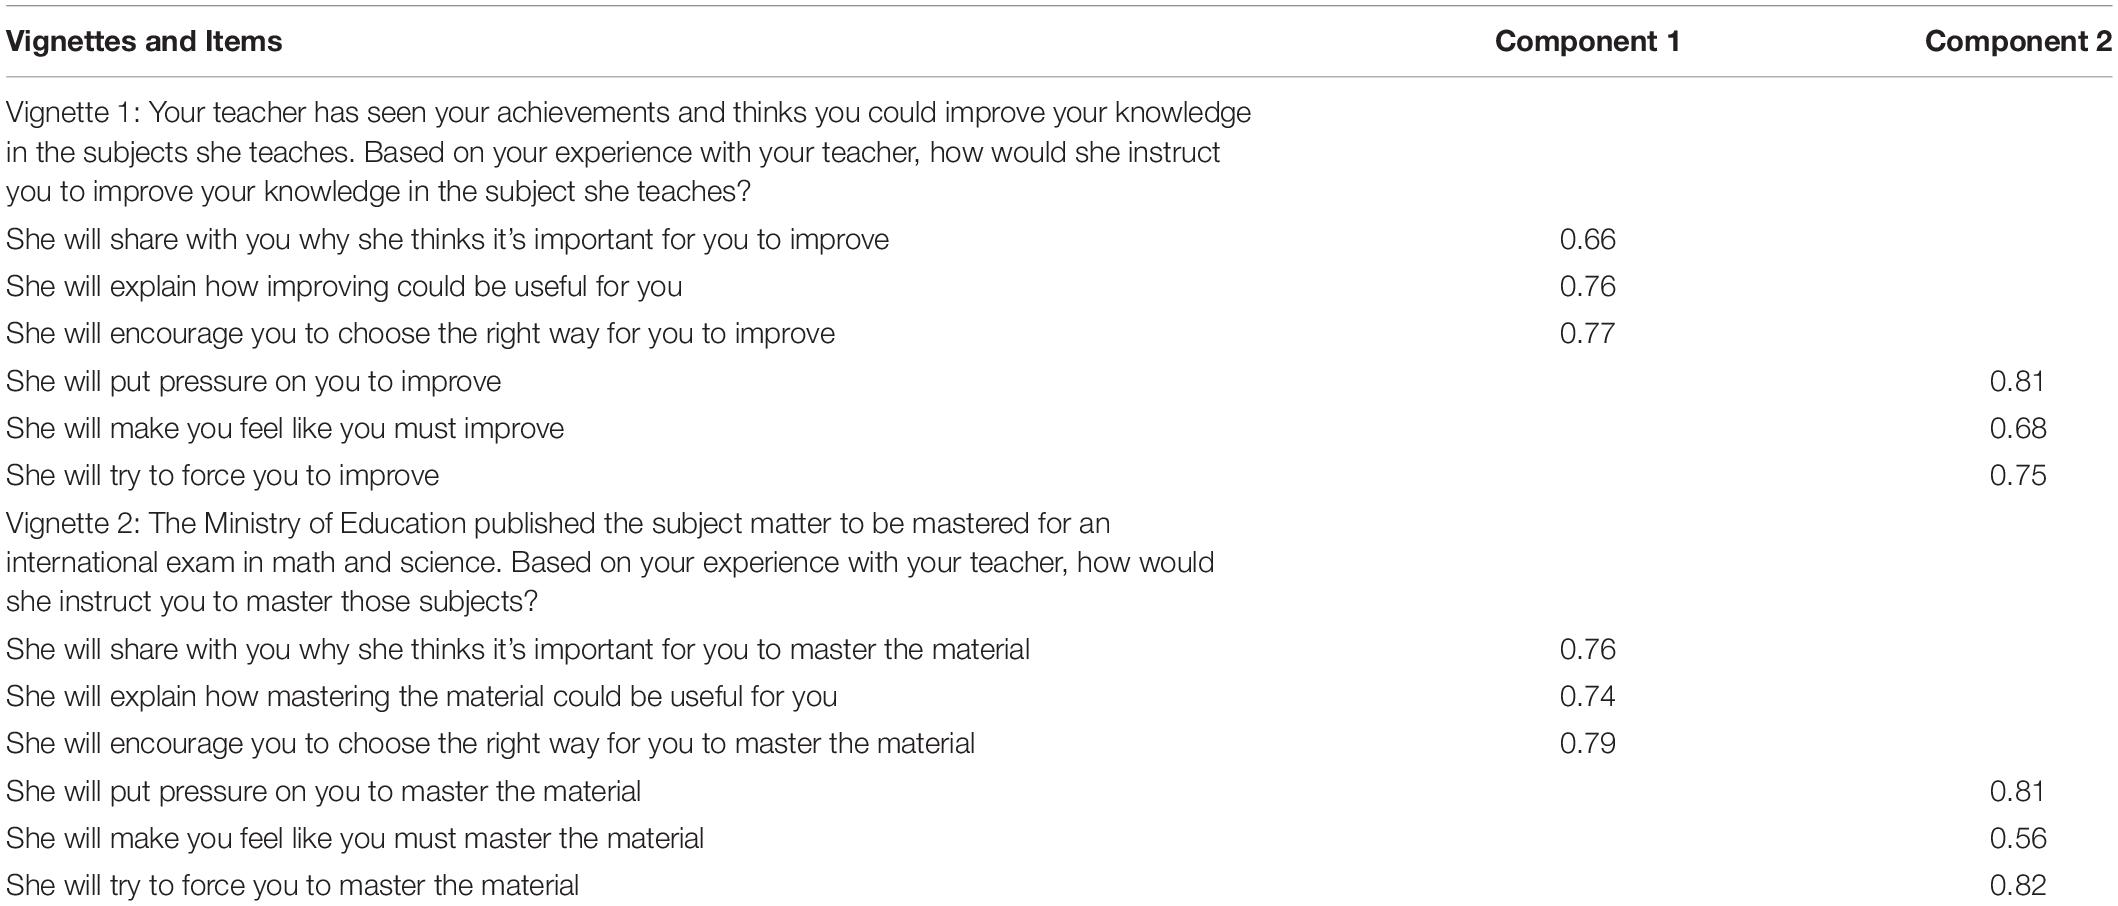Image resolution: width=2118 pixels, height=906 pixels.
Task: Select row 'She will put pressure on you to master the material'
Action: tap(1059, 791)
